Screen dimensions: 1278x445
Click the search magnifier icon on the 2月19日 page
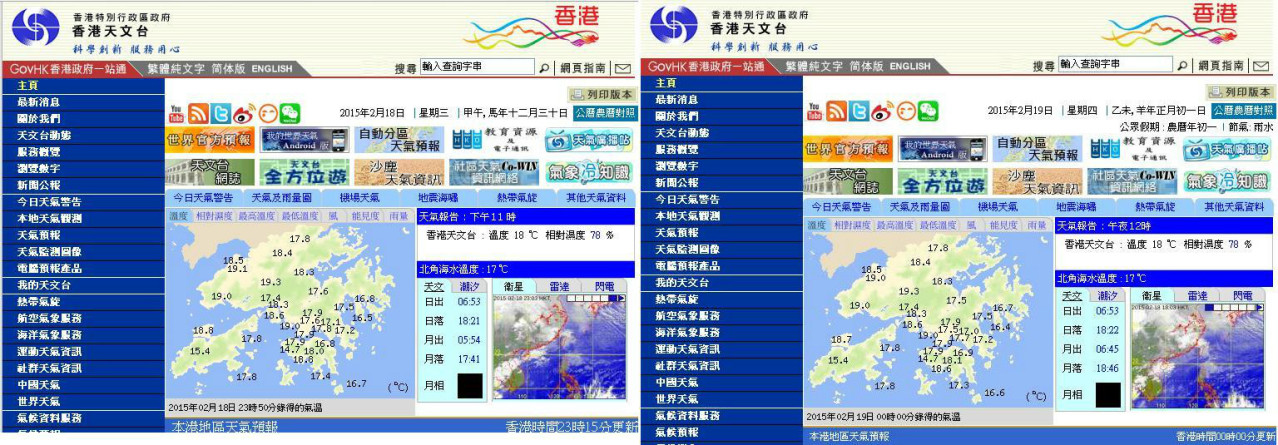click(x=1182, y=66)
